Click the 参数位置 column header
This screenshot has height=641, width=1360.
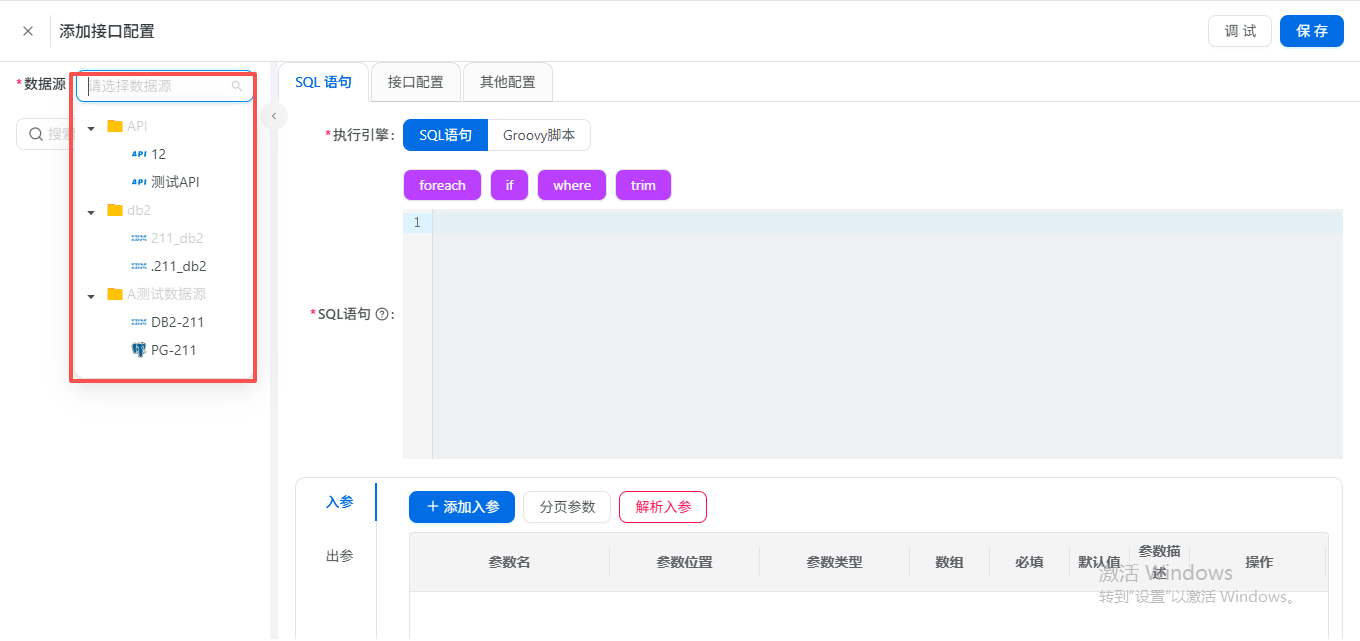click(x=685, y=562)
